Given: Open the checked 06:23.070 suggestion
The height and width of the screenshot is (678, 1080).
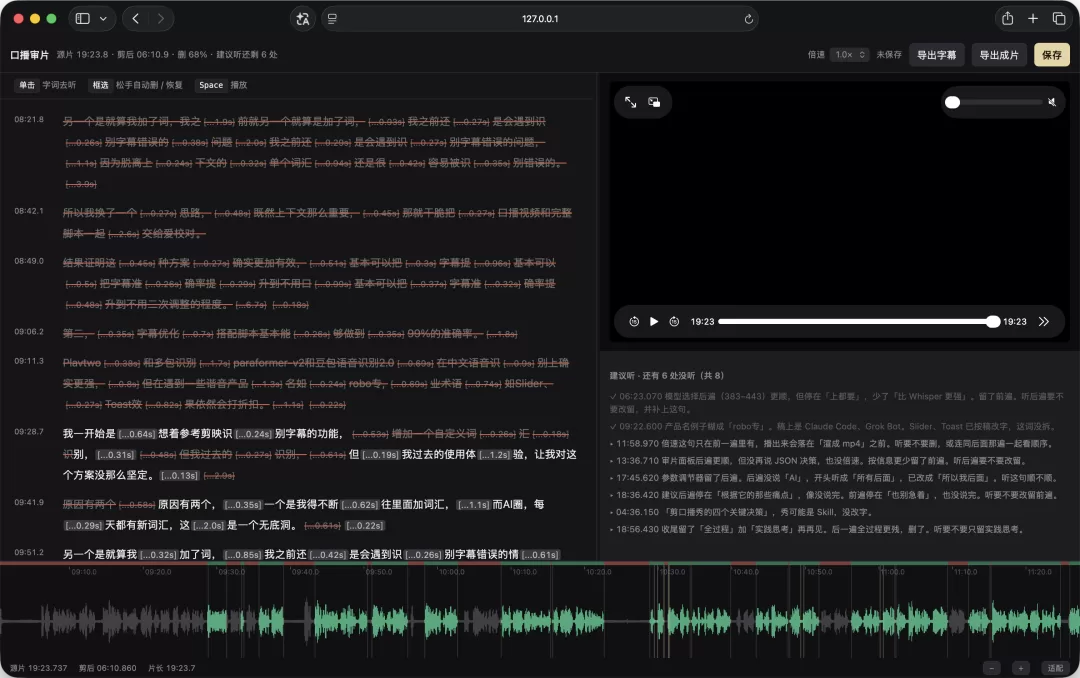Looking at the screenshot, I should [836, 402].
